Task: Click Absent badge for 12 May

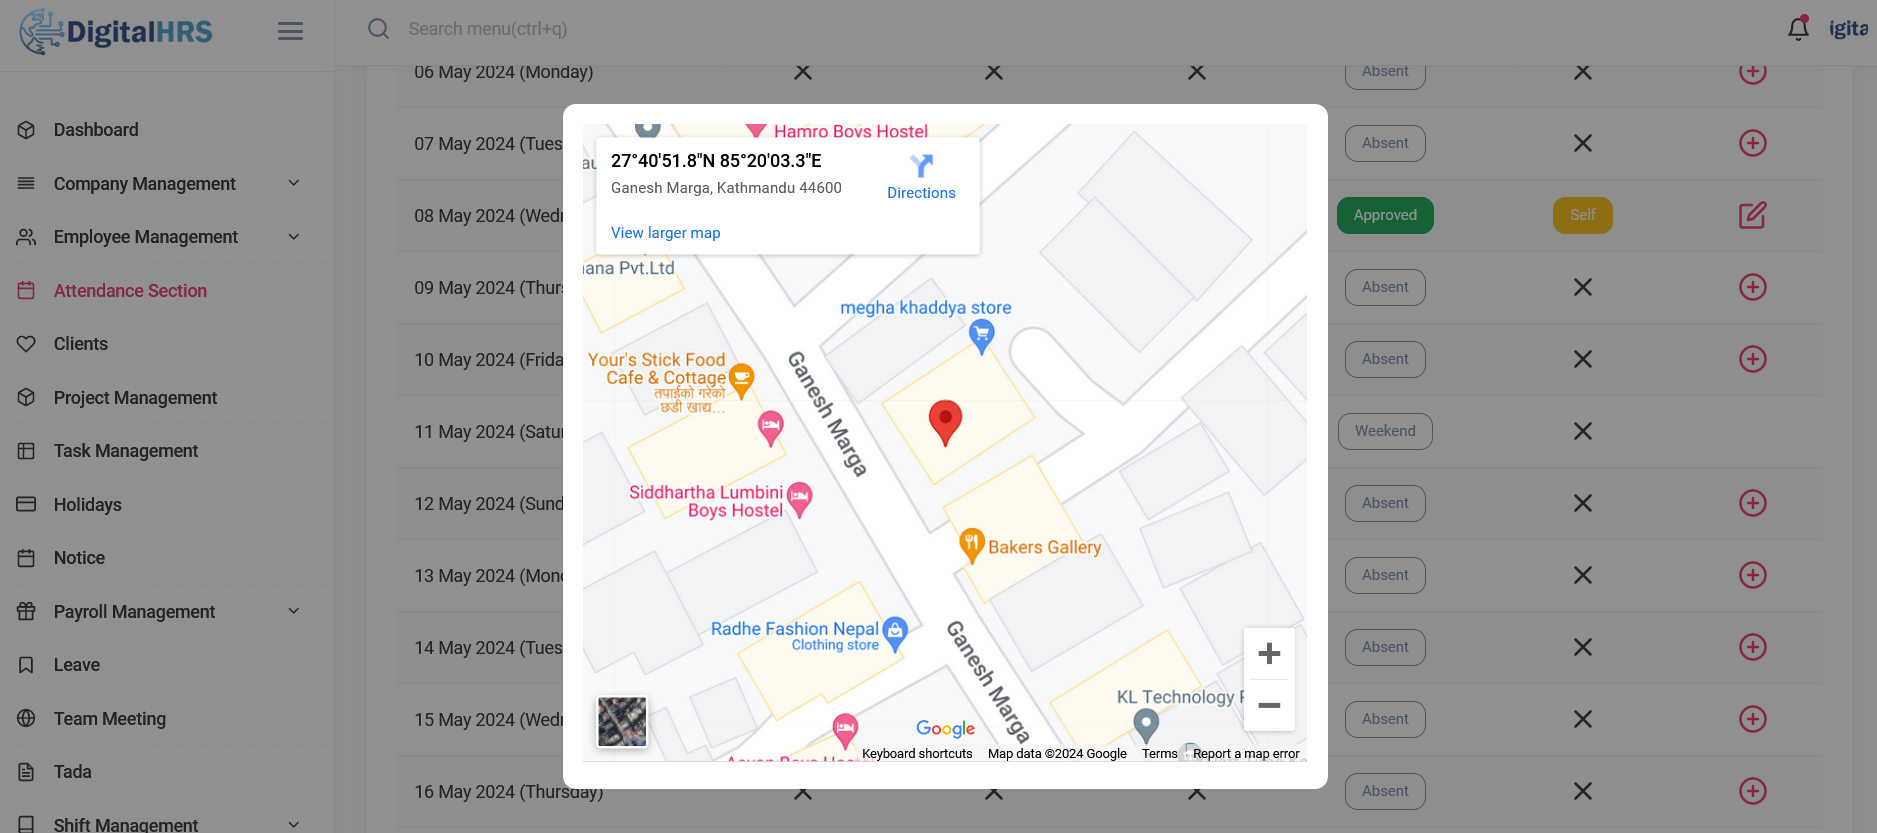Action: pos(1385,503)
